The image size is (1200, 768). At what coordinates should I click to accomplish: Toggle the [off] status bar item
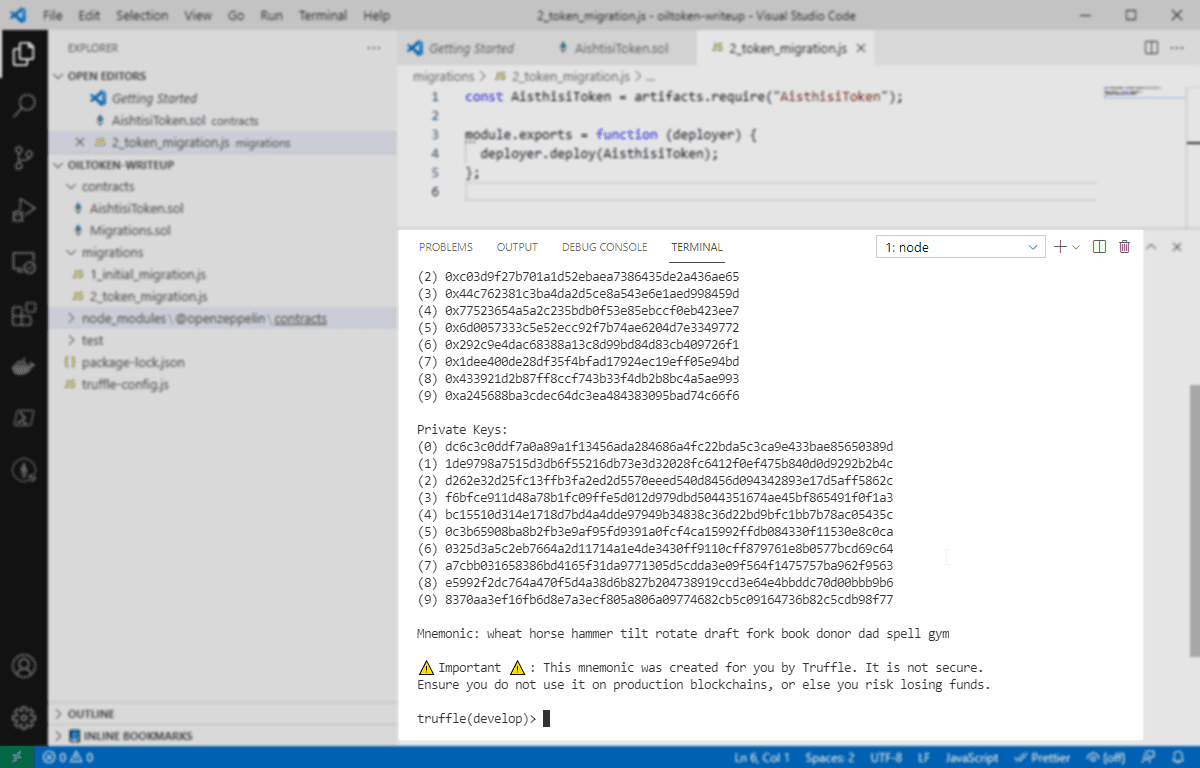pyautogui.click(x=1108, y=758)
